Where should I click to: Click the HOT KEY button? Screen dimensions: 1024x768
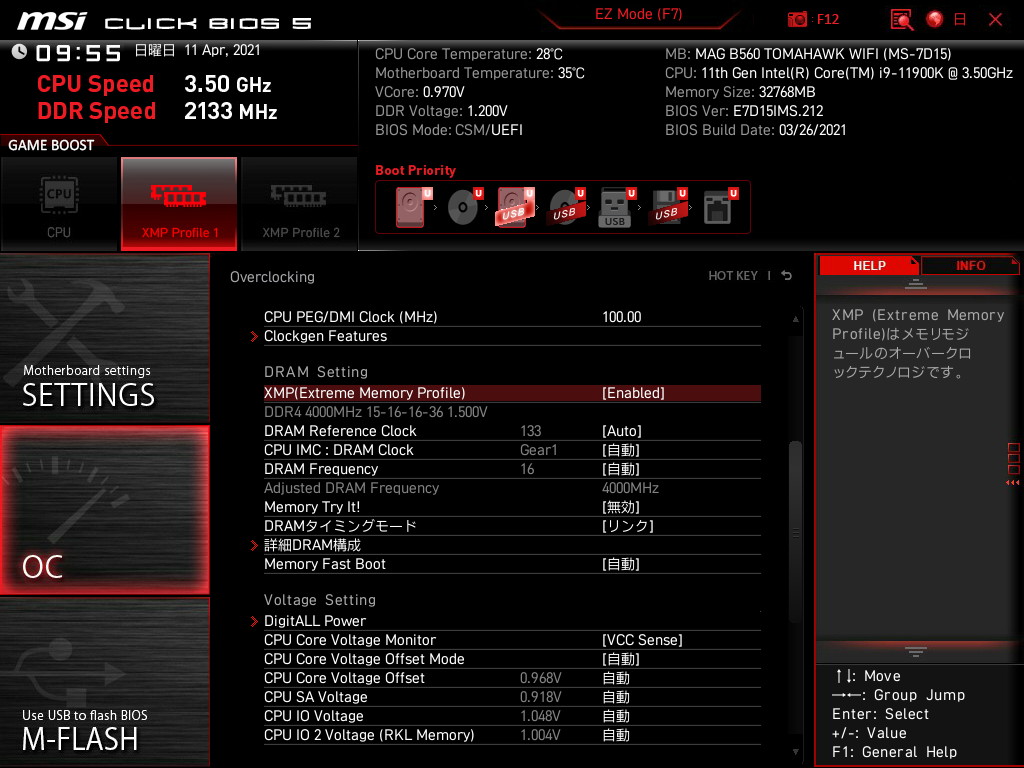point(733,276)
